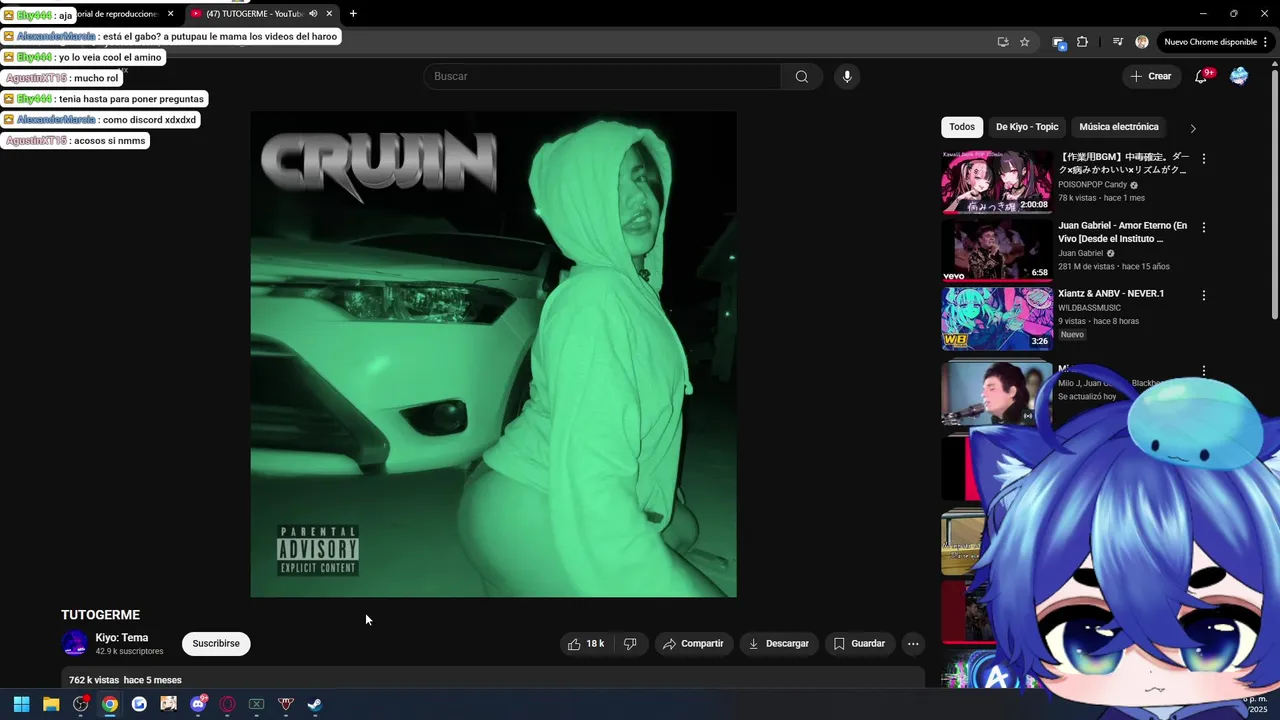Install app using the address bar install icon

(x=1002, y=42)
